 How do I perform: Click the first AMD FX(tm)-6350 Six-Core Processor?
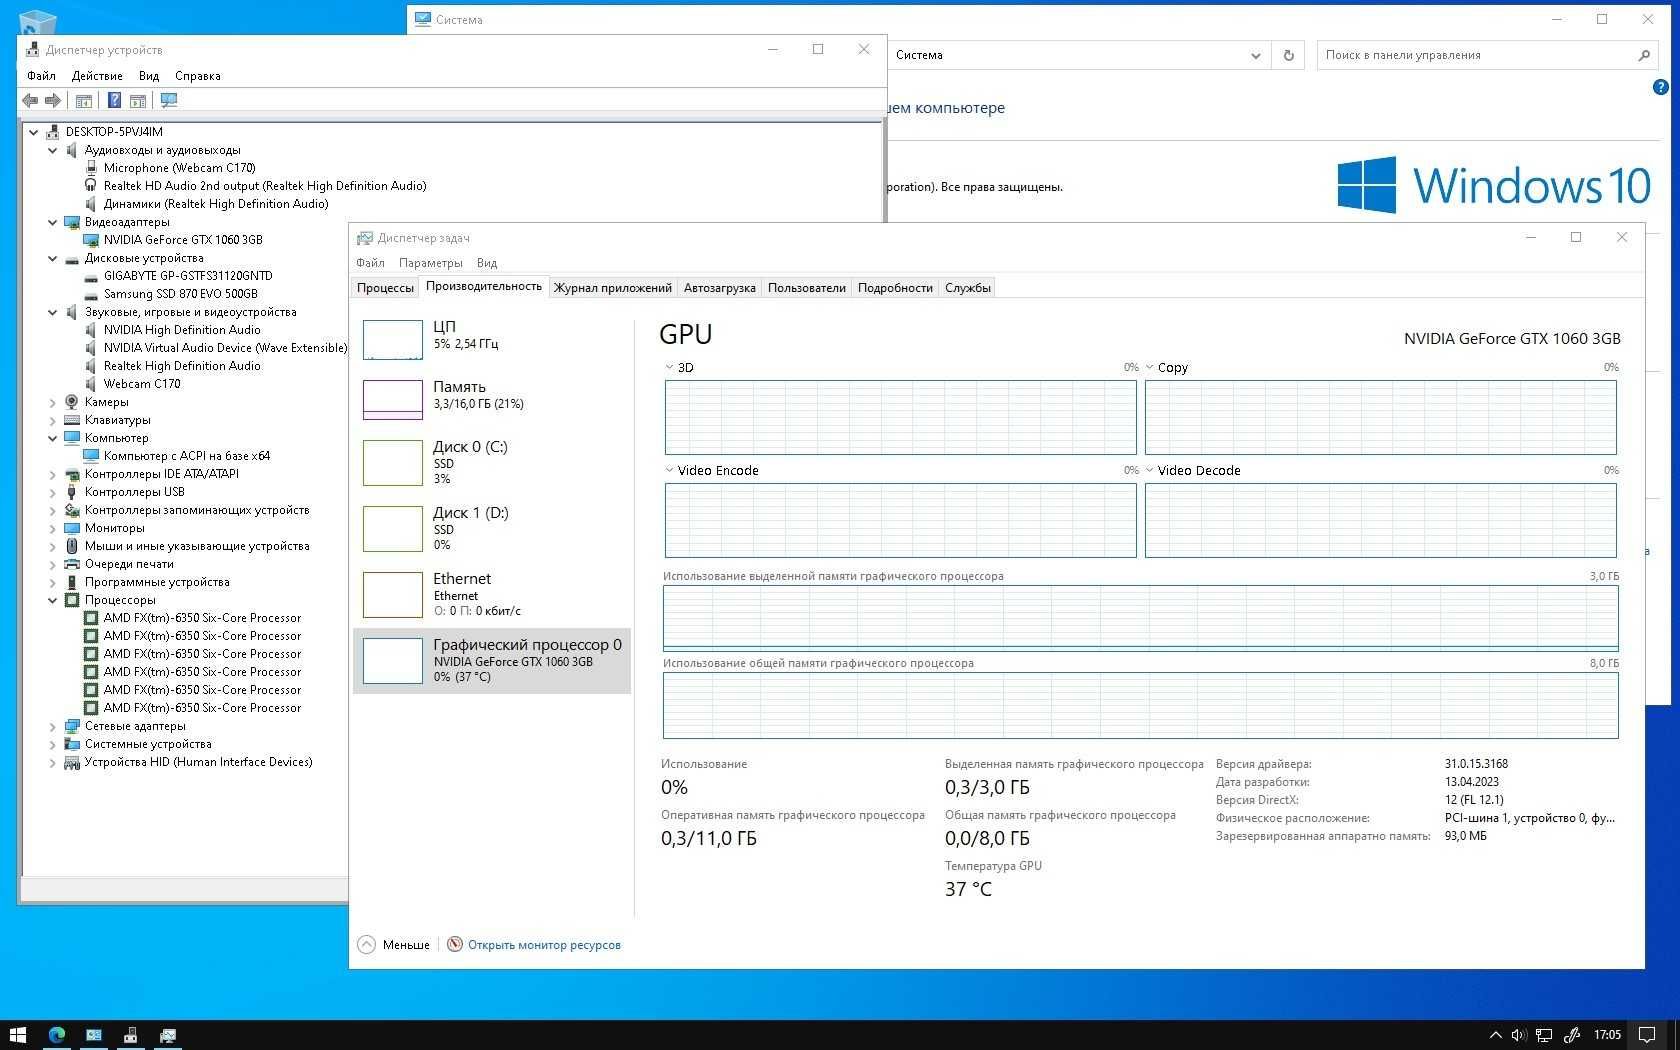202,618
